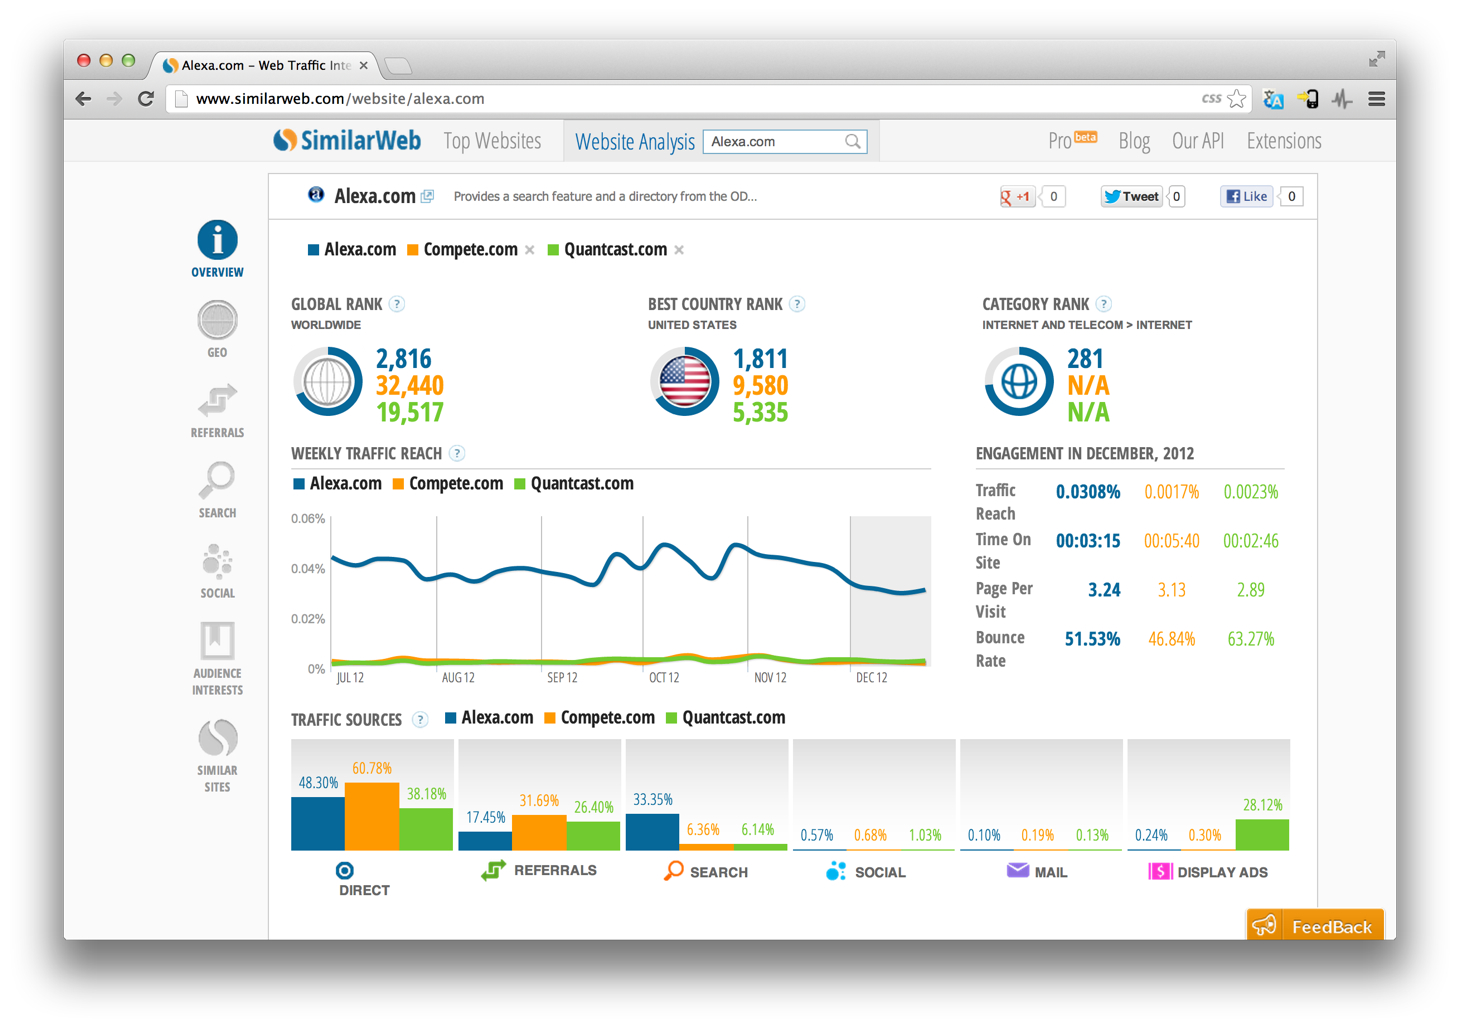
Task: Reload the page with refresh icon
Action: coord(146,99)
